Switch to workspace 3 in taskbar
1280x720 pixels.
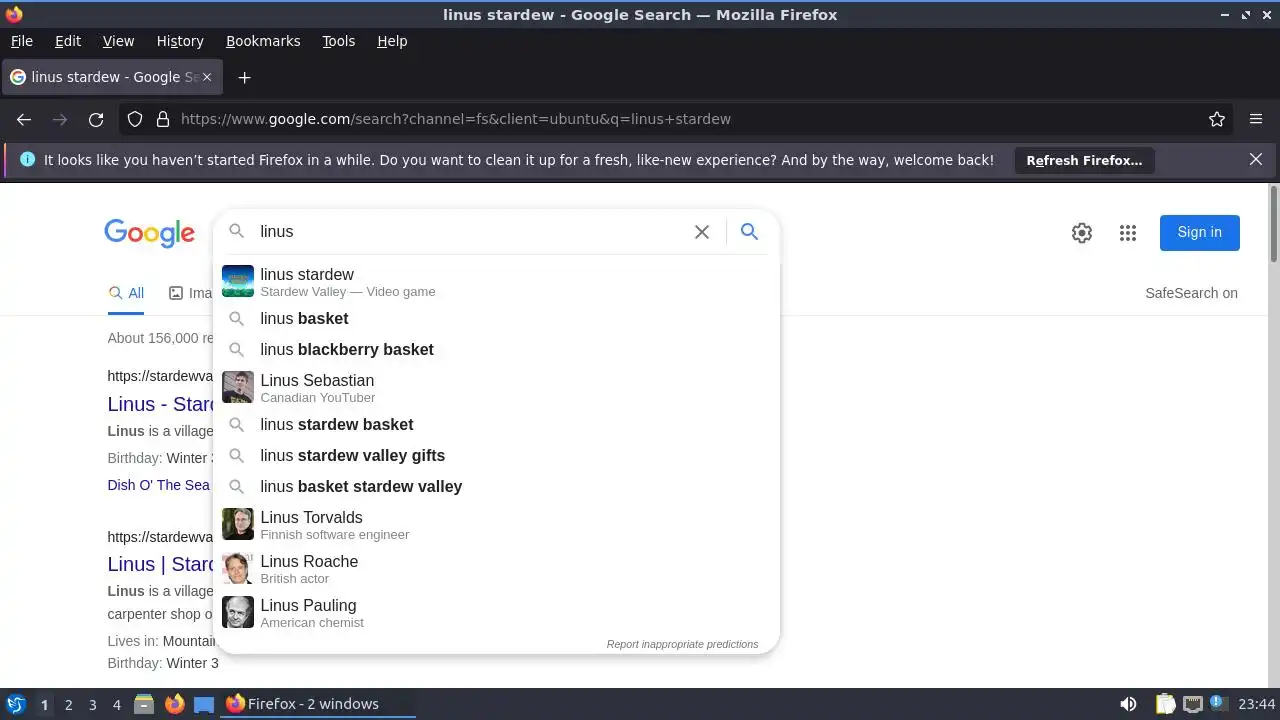click(92, 704)
